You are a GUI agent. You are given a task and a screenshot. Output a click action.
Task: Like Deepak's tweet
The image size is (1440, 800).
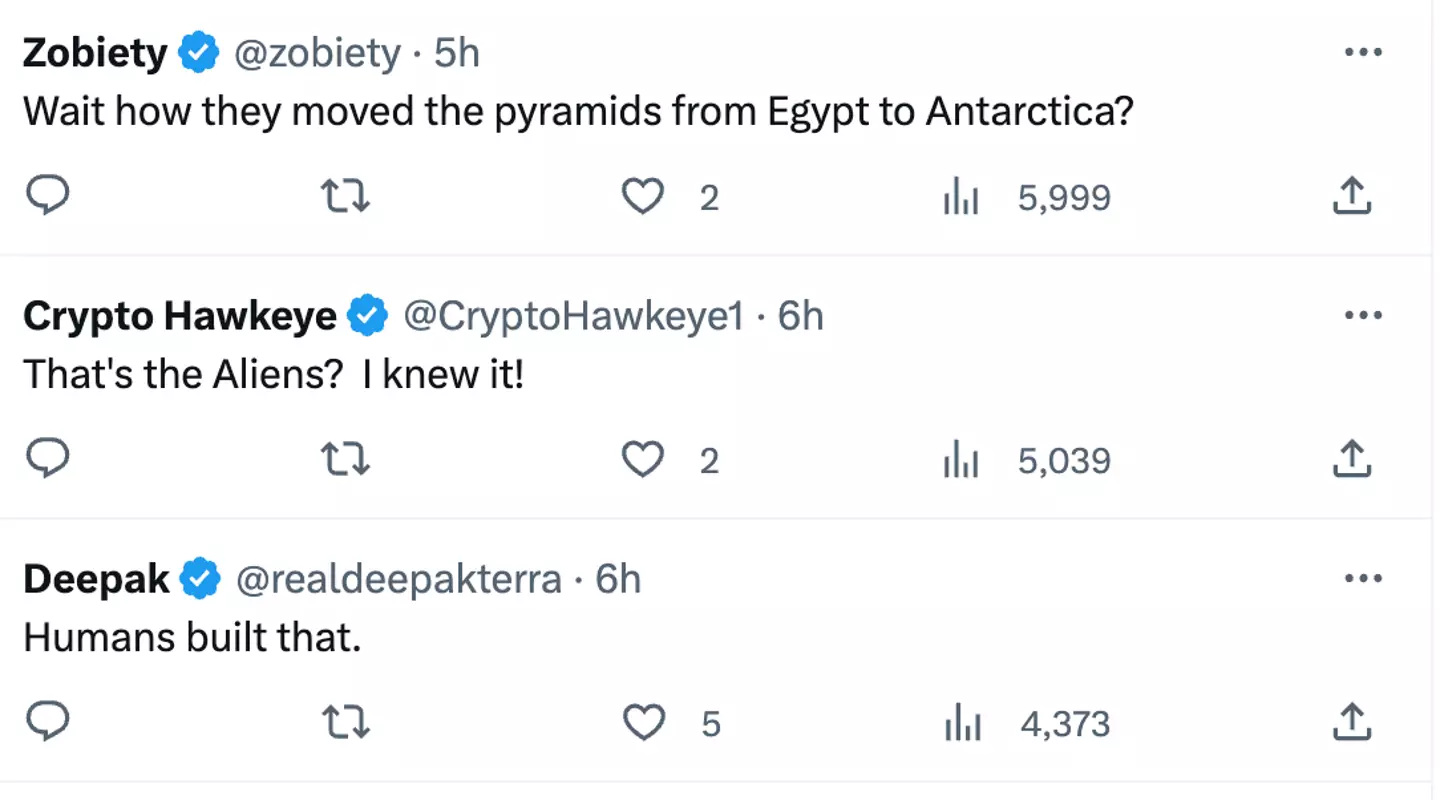643,722
